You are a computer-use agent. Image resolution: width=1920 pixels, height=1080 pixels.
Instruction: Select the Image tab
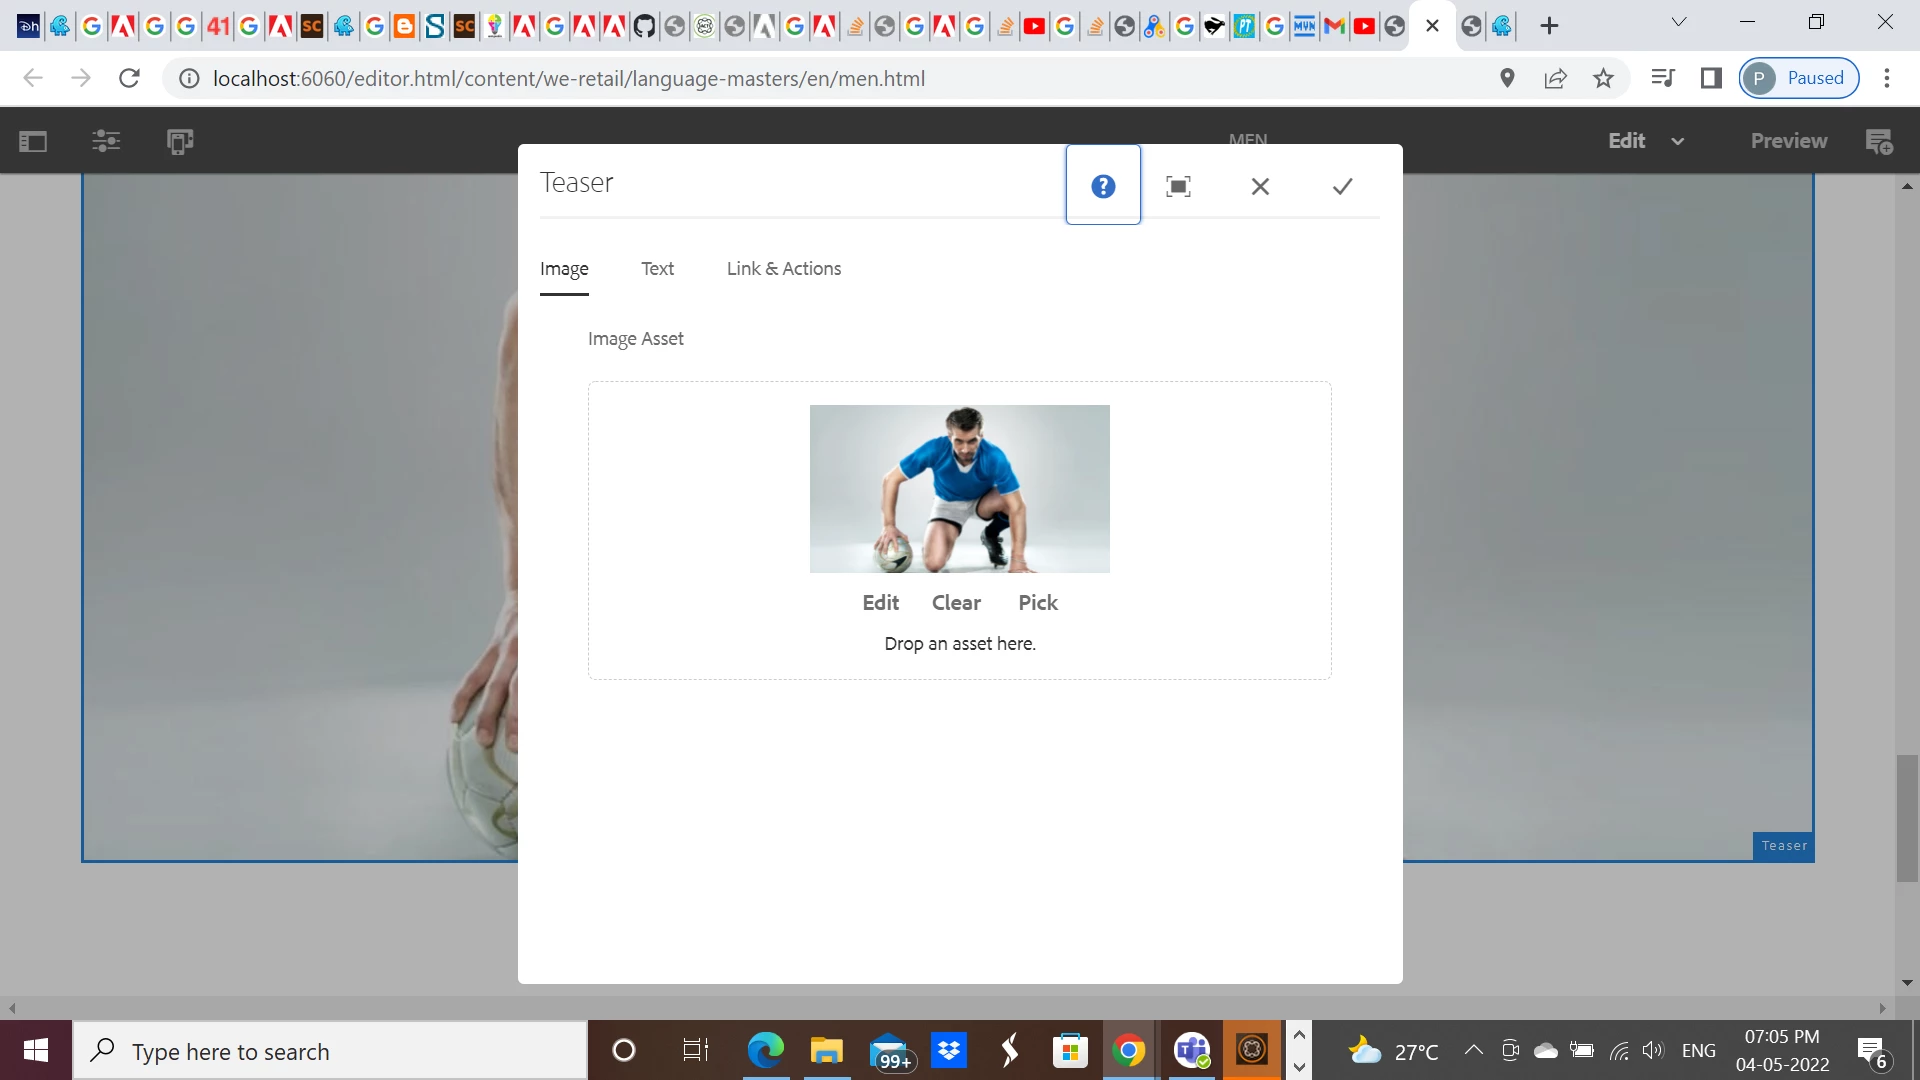[564, 269]
